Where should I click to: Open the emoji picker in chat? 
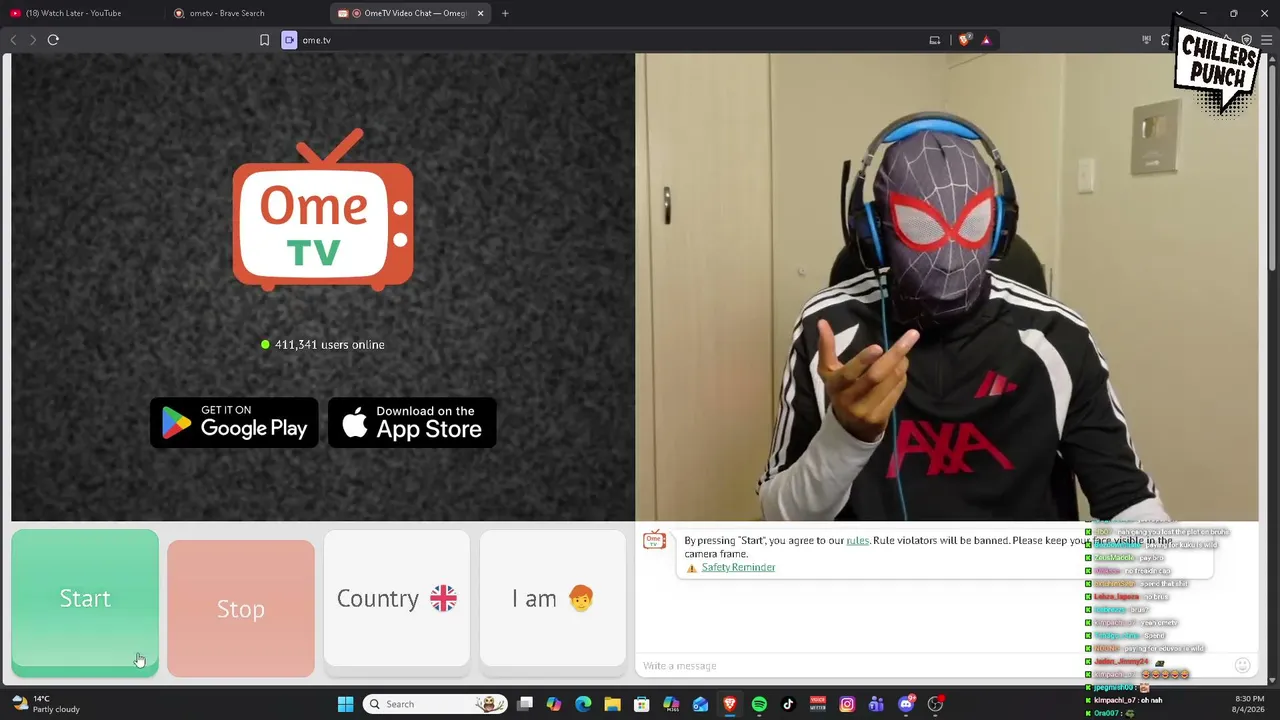(x=1243, y=665)
